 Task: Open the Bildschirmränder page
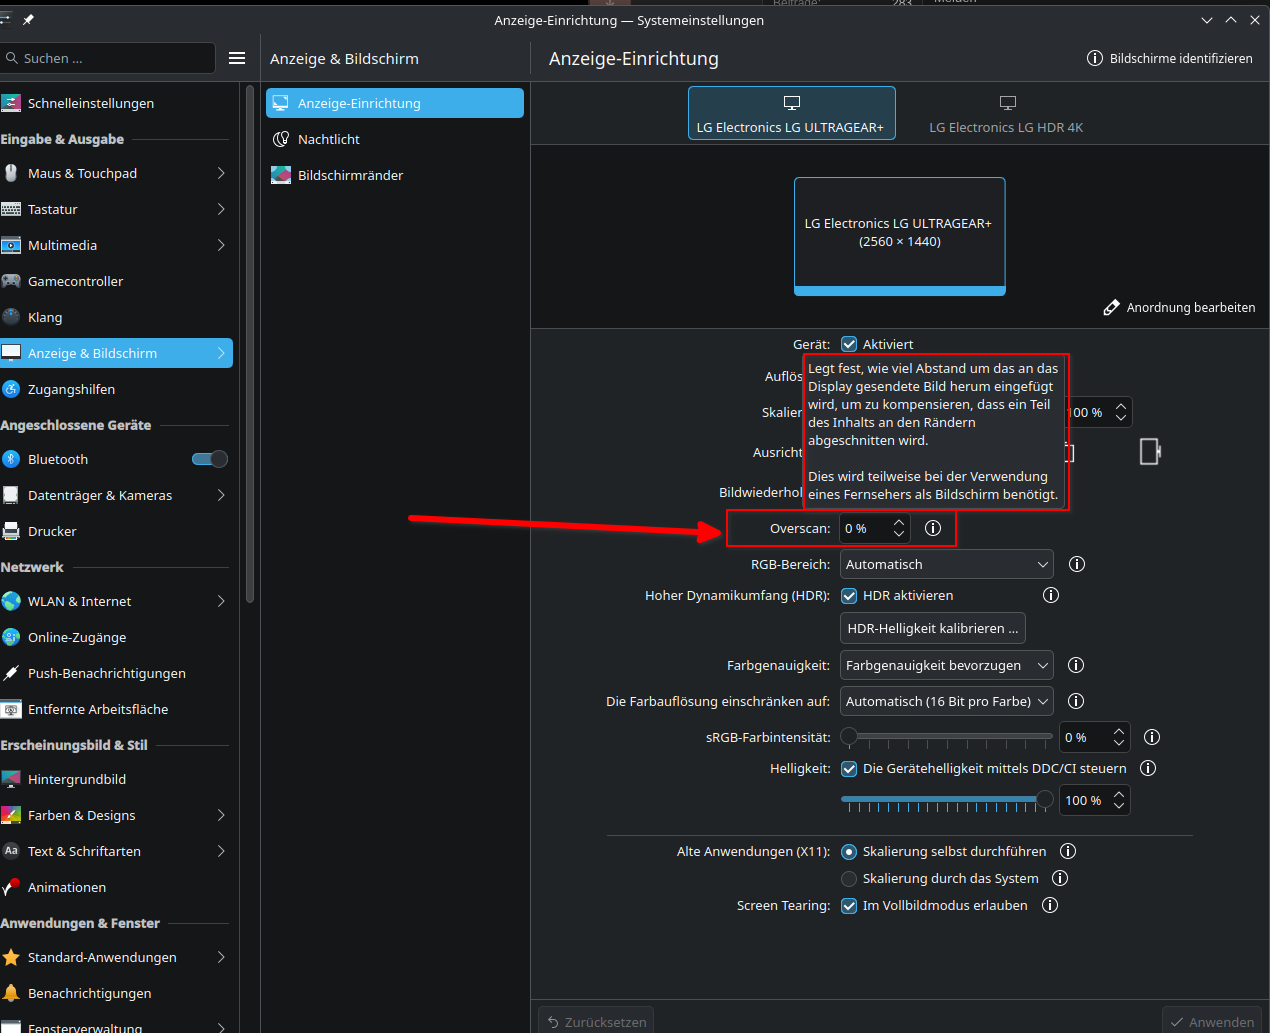tap(395, 175)
